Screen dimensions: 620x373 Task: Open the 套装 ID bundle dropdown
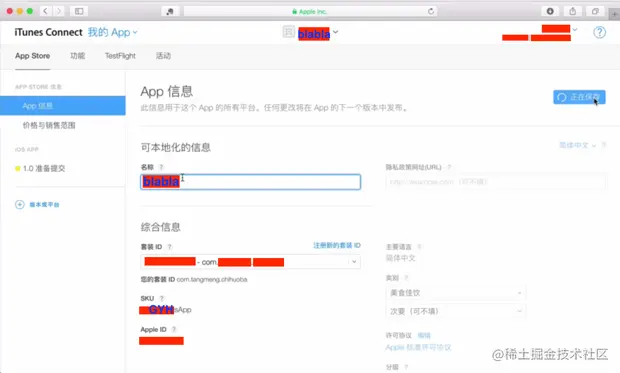[x=250, y=261]
